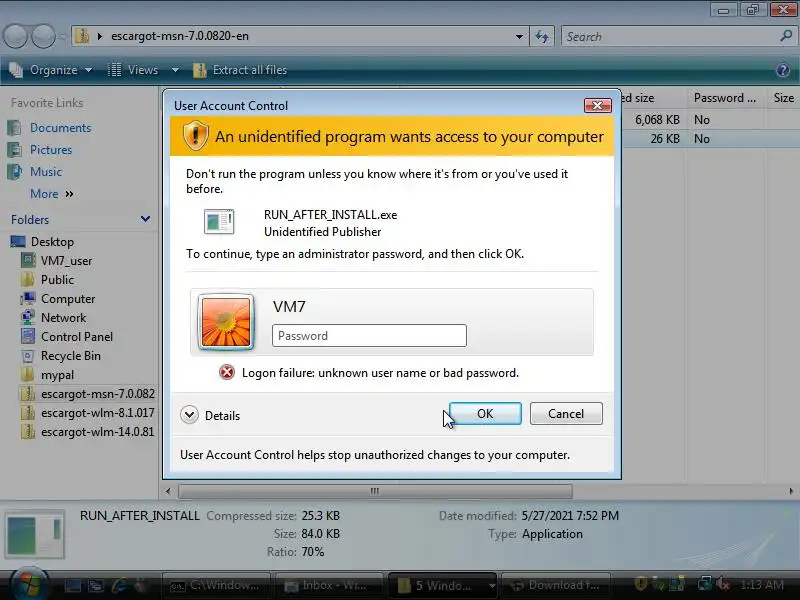Click the security shield tray icon
The image size is (800, 600).
pos(640,584)
